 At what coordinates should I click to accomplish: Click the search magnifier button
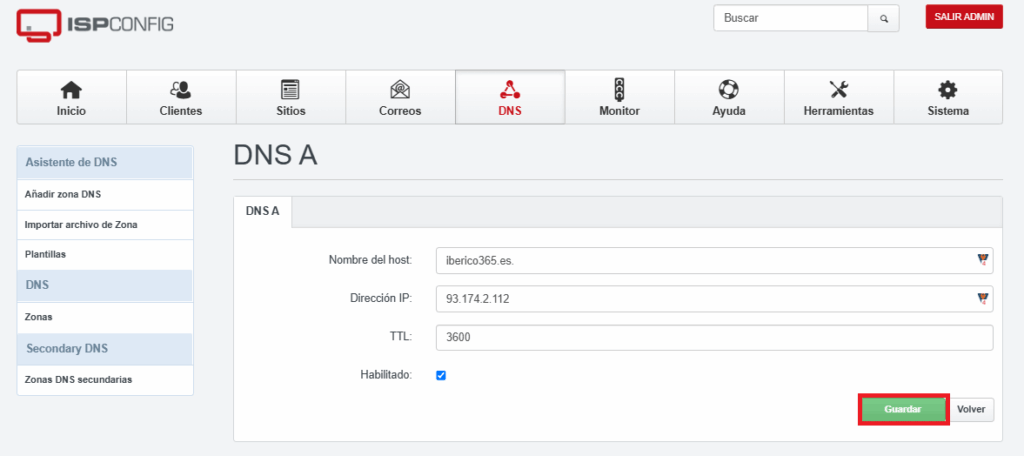click(884, 18)
